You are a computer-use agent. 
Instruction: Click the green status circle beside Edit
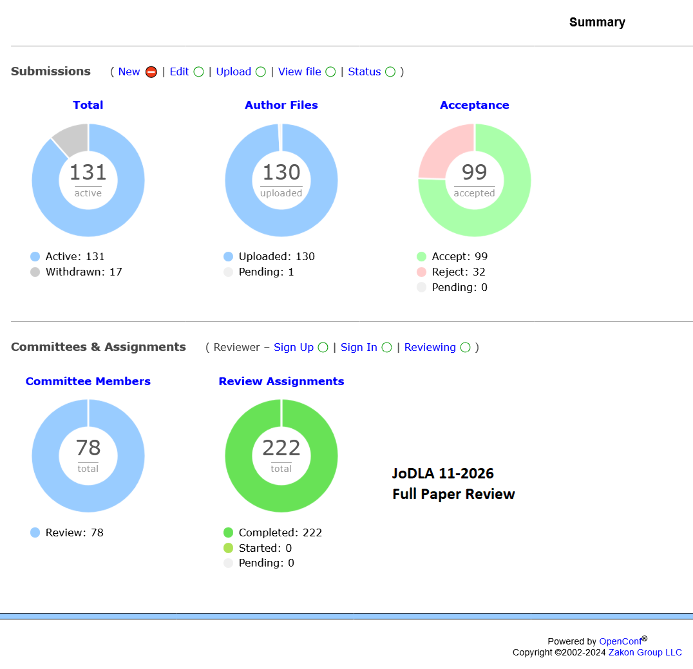point(199,72)
